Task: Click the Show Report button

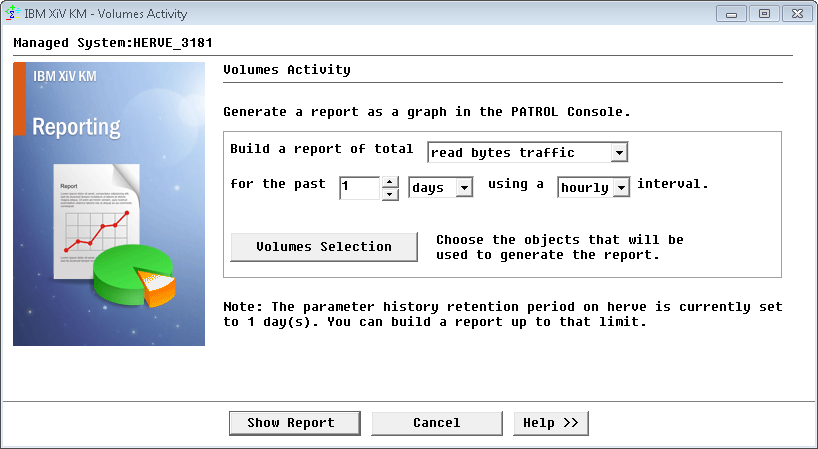Action: (x=295, y=423)
